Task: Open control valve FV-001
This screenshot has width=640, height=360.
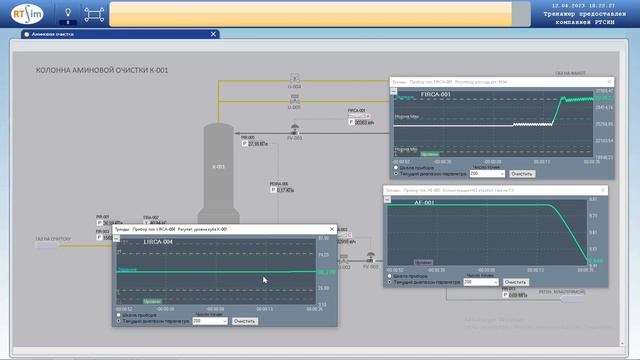Action: click(x=294, y=129)
